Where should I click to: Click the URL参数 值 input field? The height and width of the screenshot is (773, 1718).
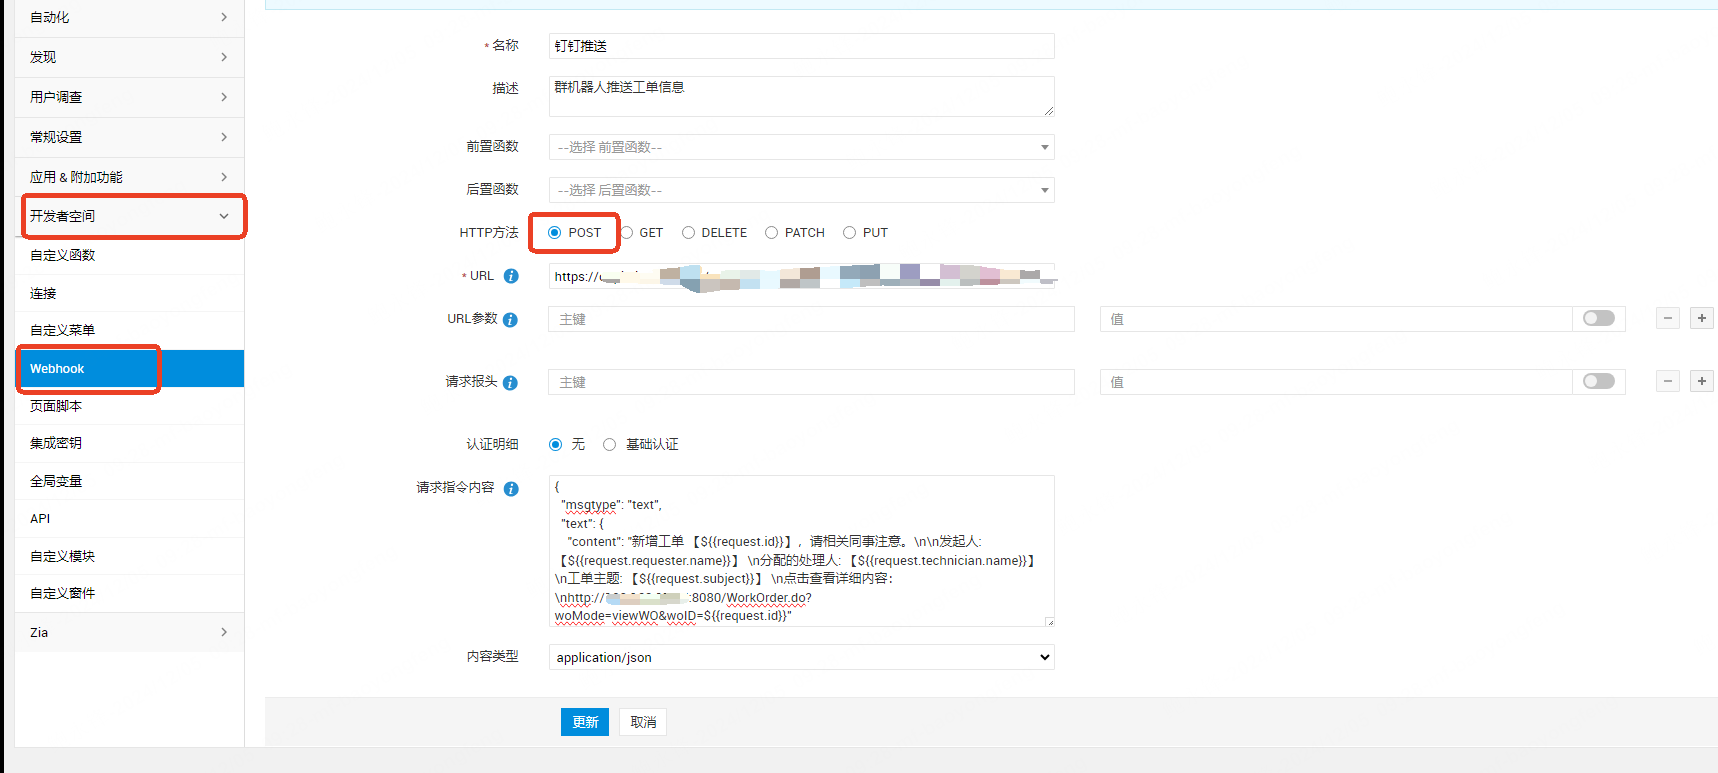coord(1336,319)
